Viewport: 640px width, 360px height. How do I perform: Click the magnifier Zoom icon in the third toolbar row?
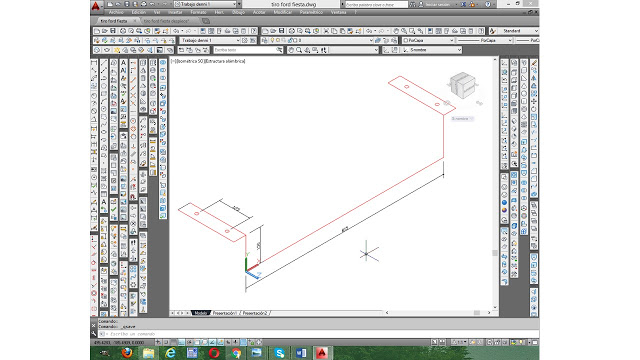(299, 50)
